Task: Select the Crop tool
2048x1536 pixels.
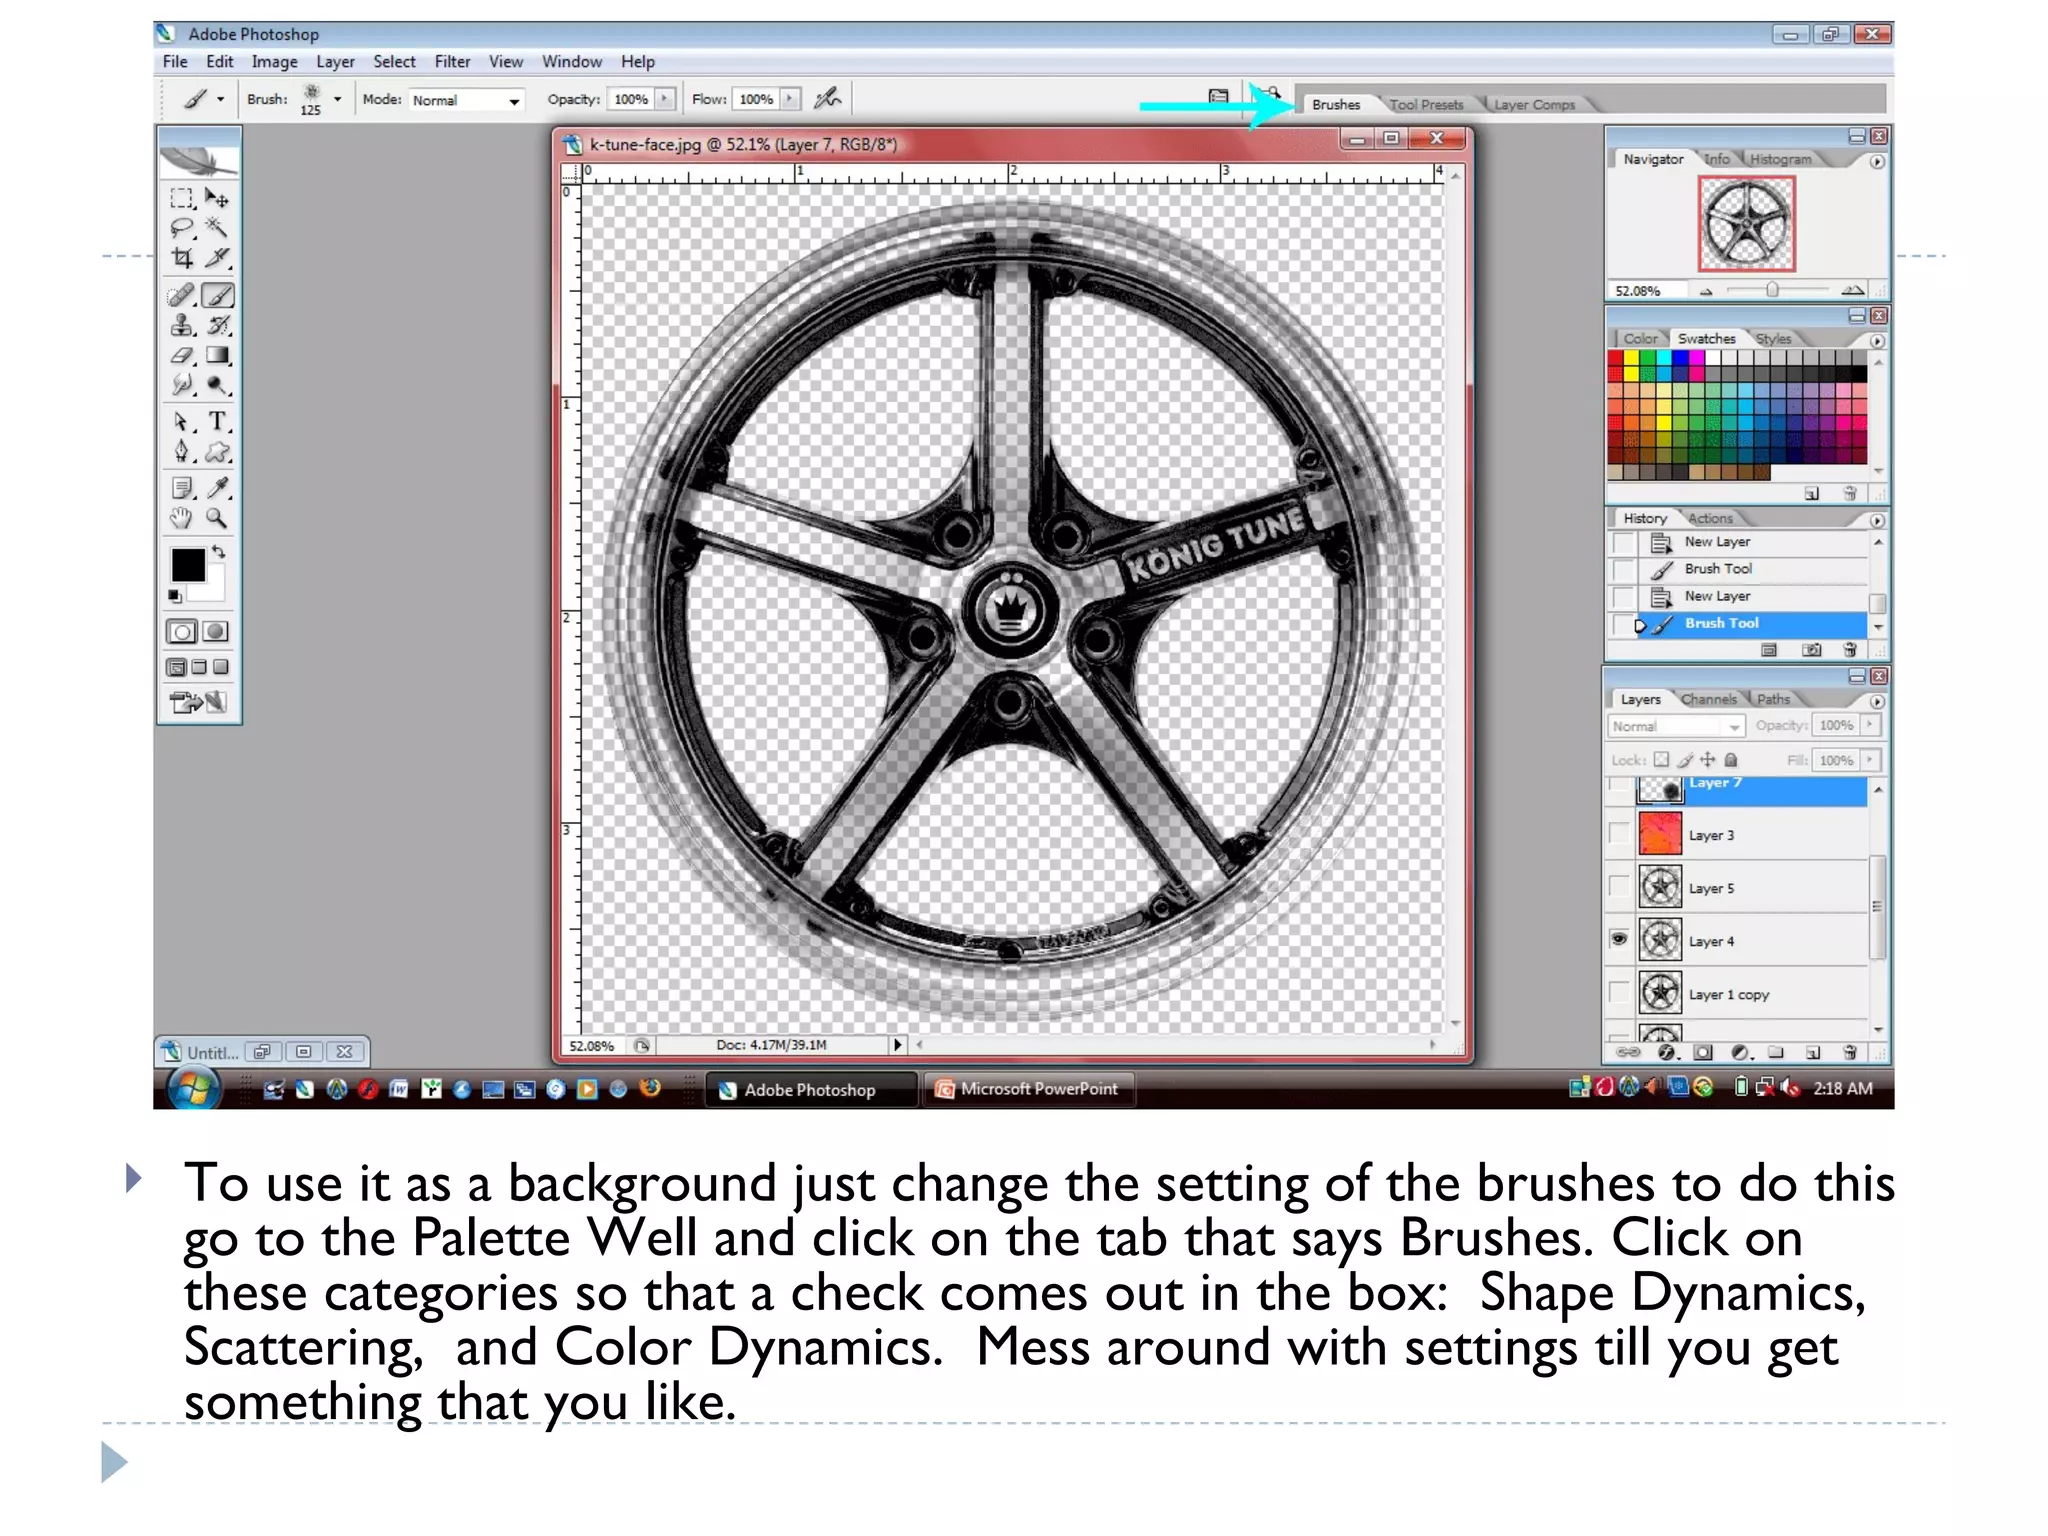Action: coord(182,258)
